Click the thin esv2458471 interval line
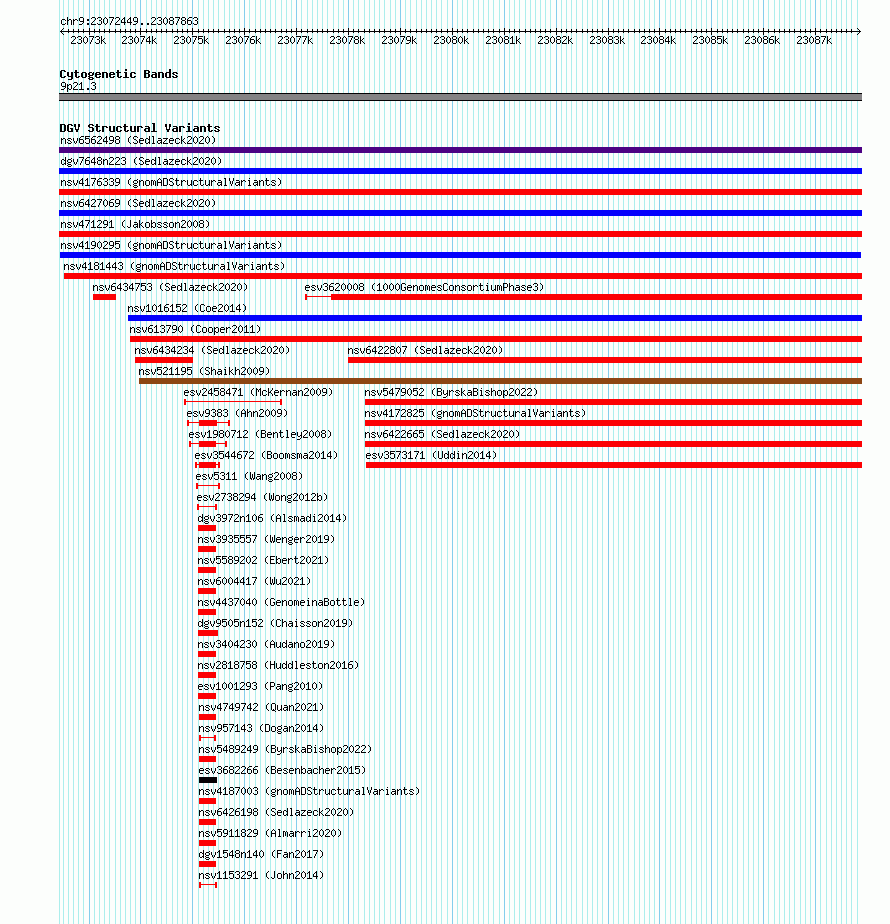Image resolution: width=890 pixels, height=924 pixels. tap(233, 402)
